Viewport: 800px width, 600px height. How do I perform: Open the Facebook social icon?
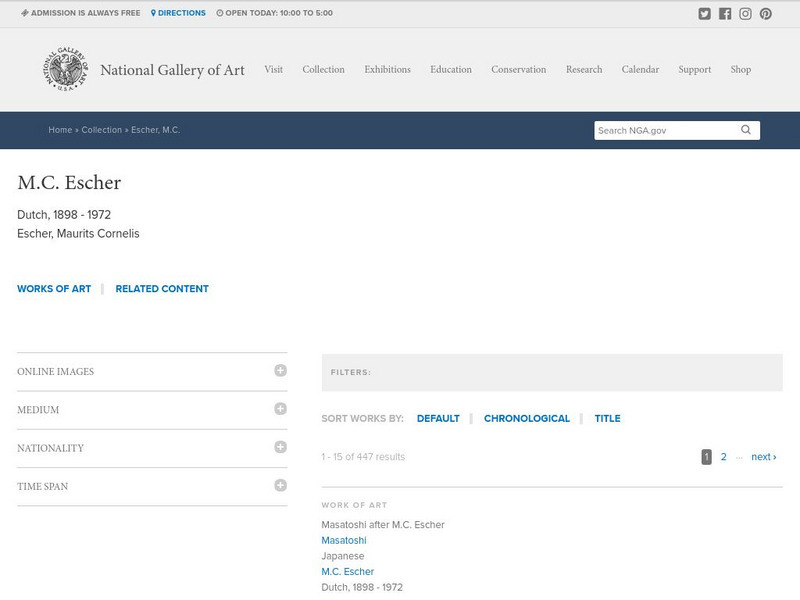724,14
